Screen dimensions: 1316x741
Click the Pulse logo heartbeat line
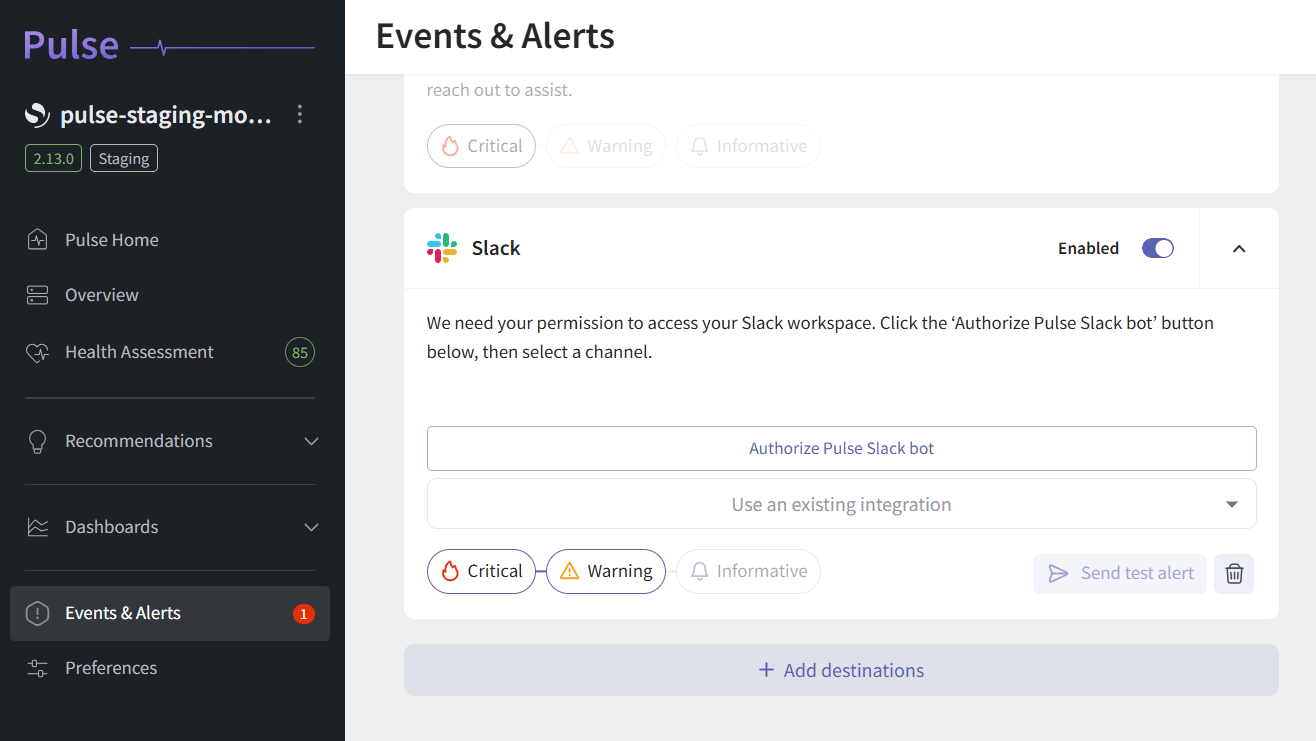222,47
